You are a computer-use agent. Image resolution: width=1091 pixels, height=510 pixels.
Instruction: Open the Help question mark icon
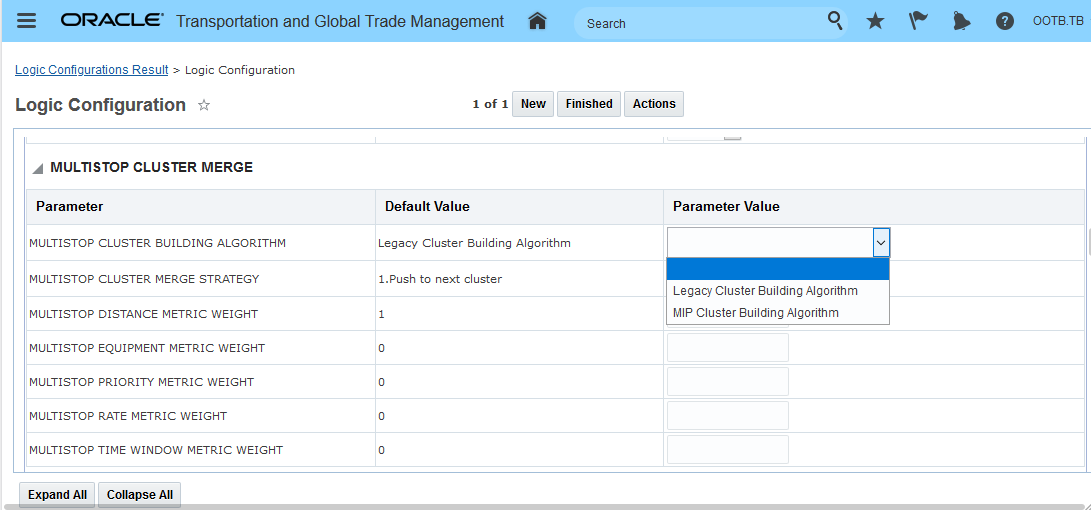1005,21
